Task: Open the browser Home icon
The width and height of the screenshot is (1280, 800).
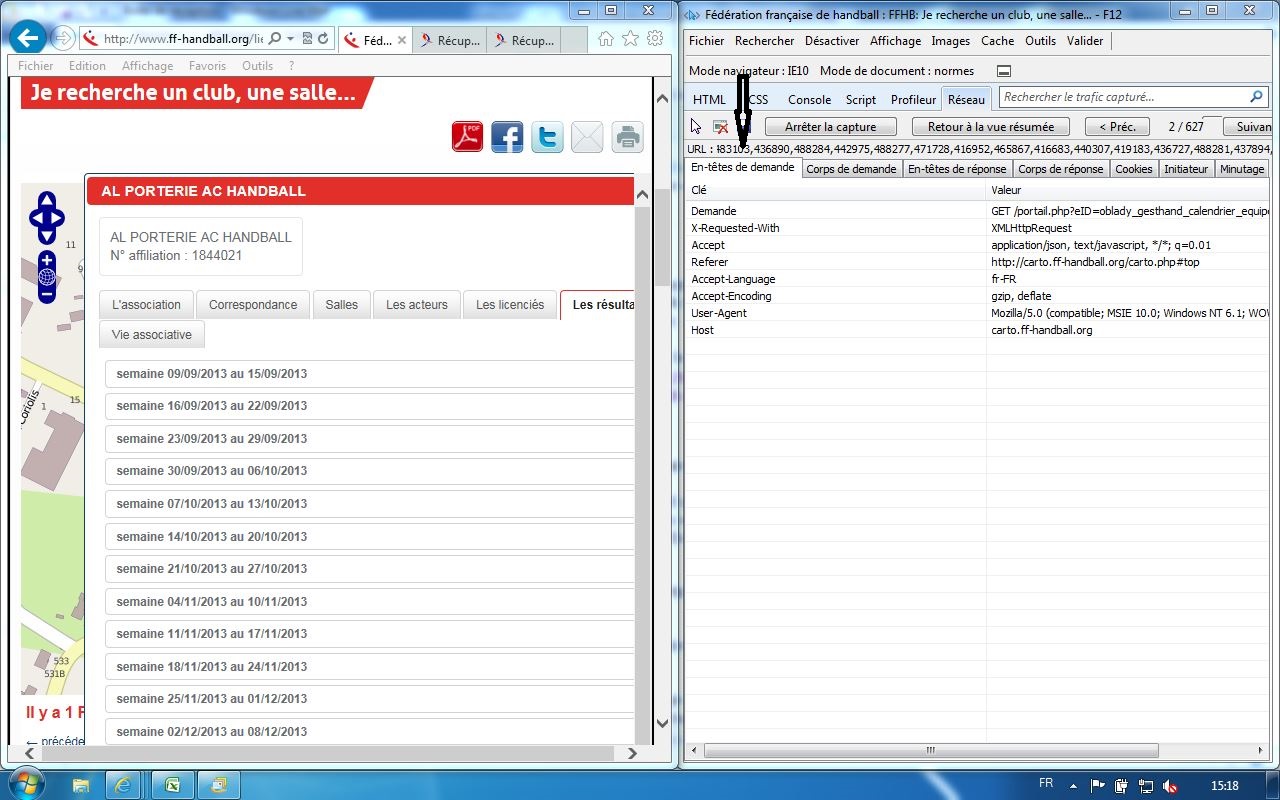Action: click(605, 39)
